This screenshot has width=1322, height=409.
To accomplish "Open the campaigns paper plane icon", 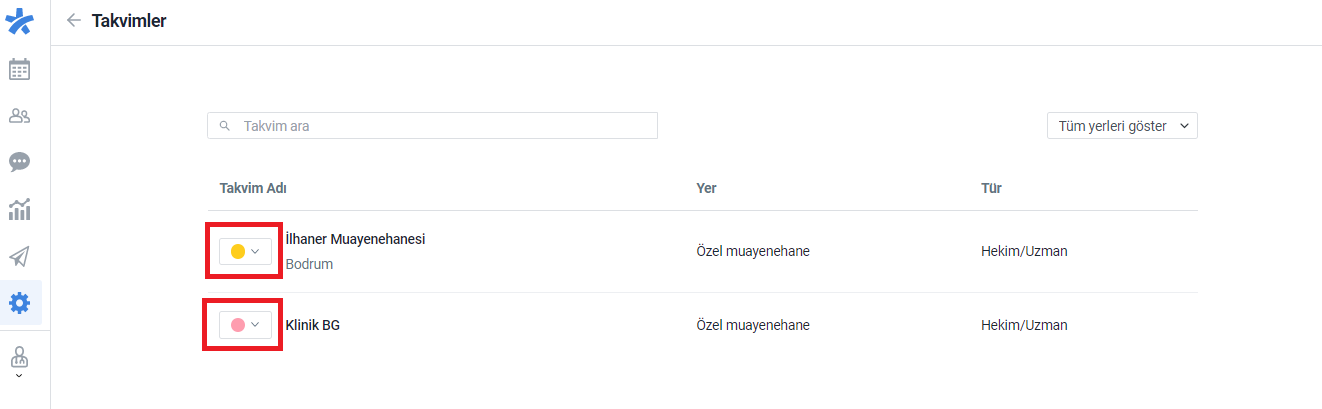I will click(x=19, y=256).
